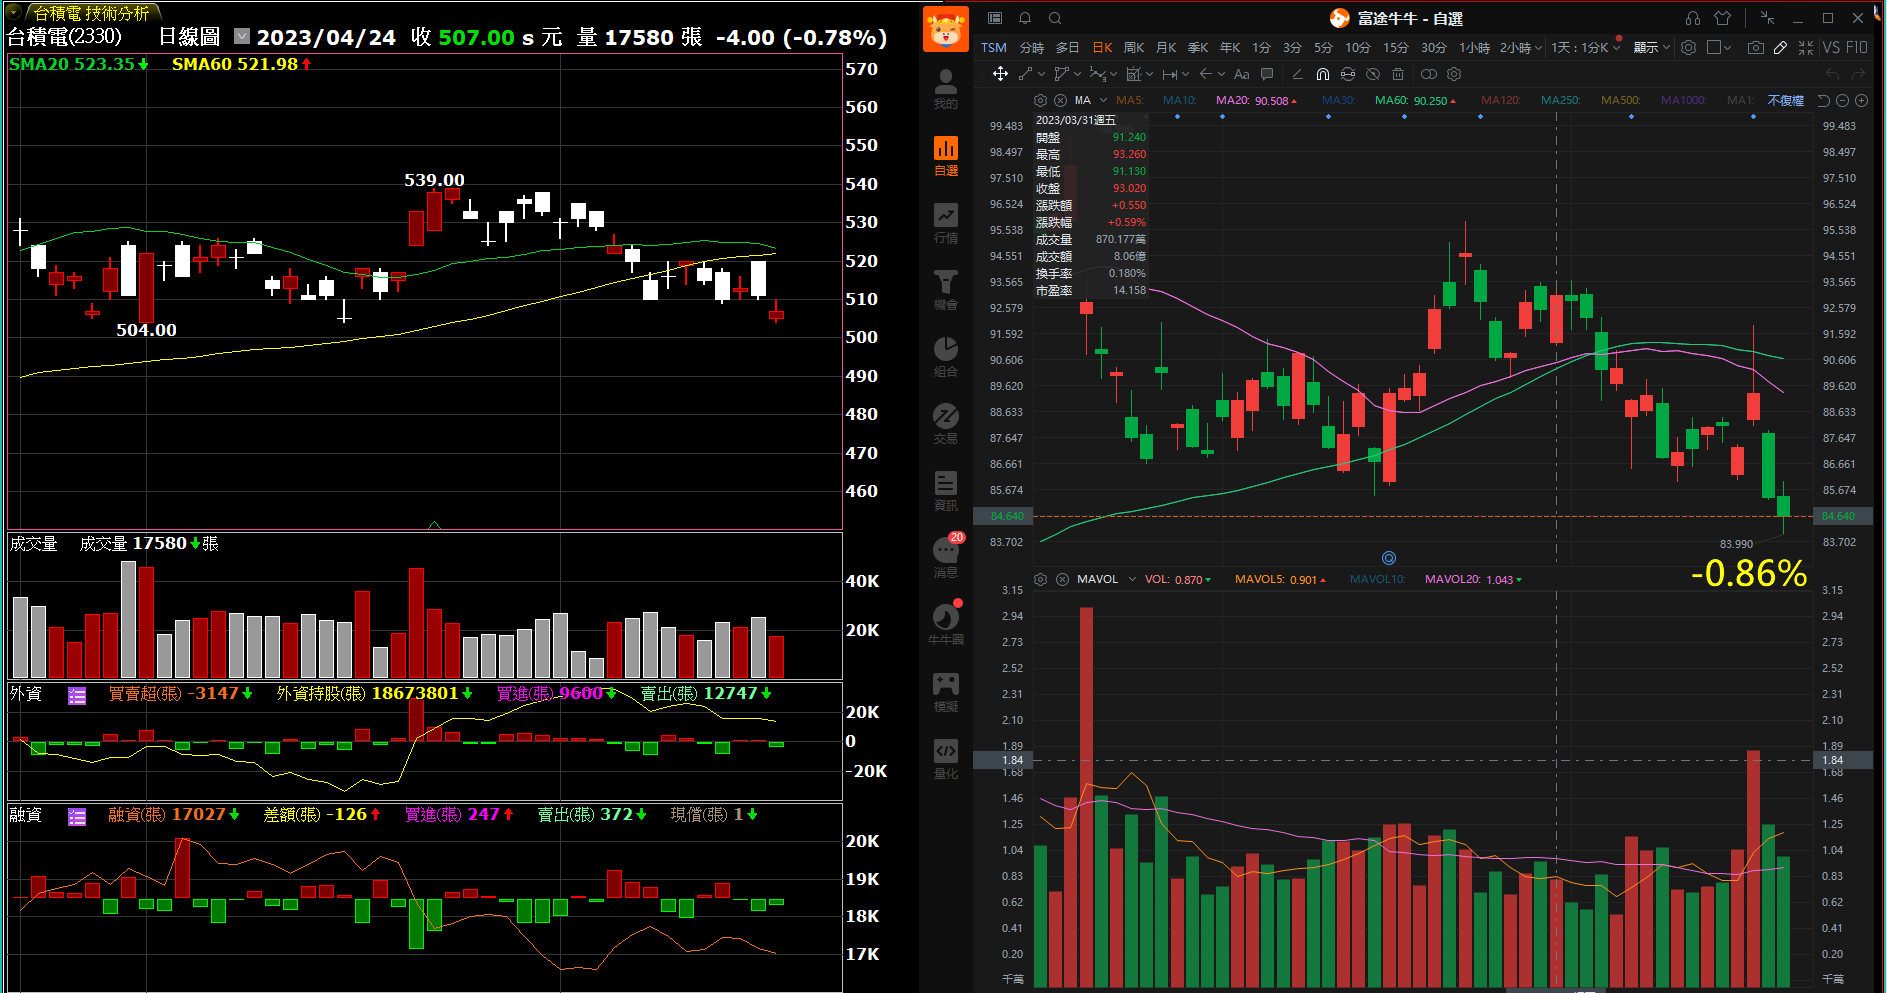Open the 交易 trading sidebar icon
This screenshot has width=1887, height=993.
[x=945, y=423]
